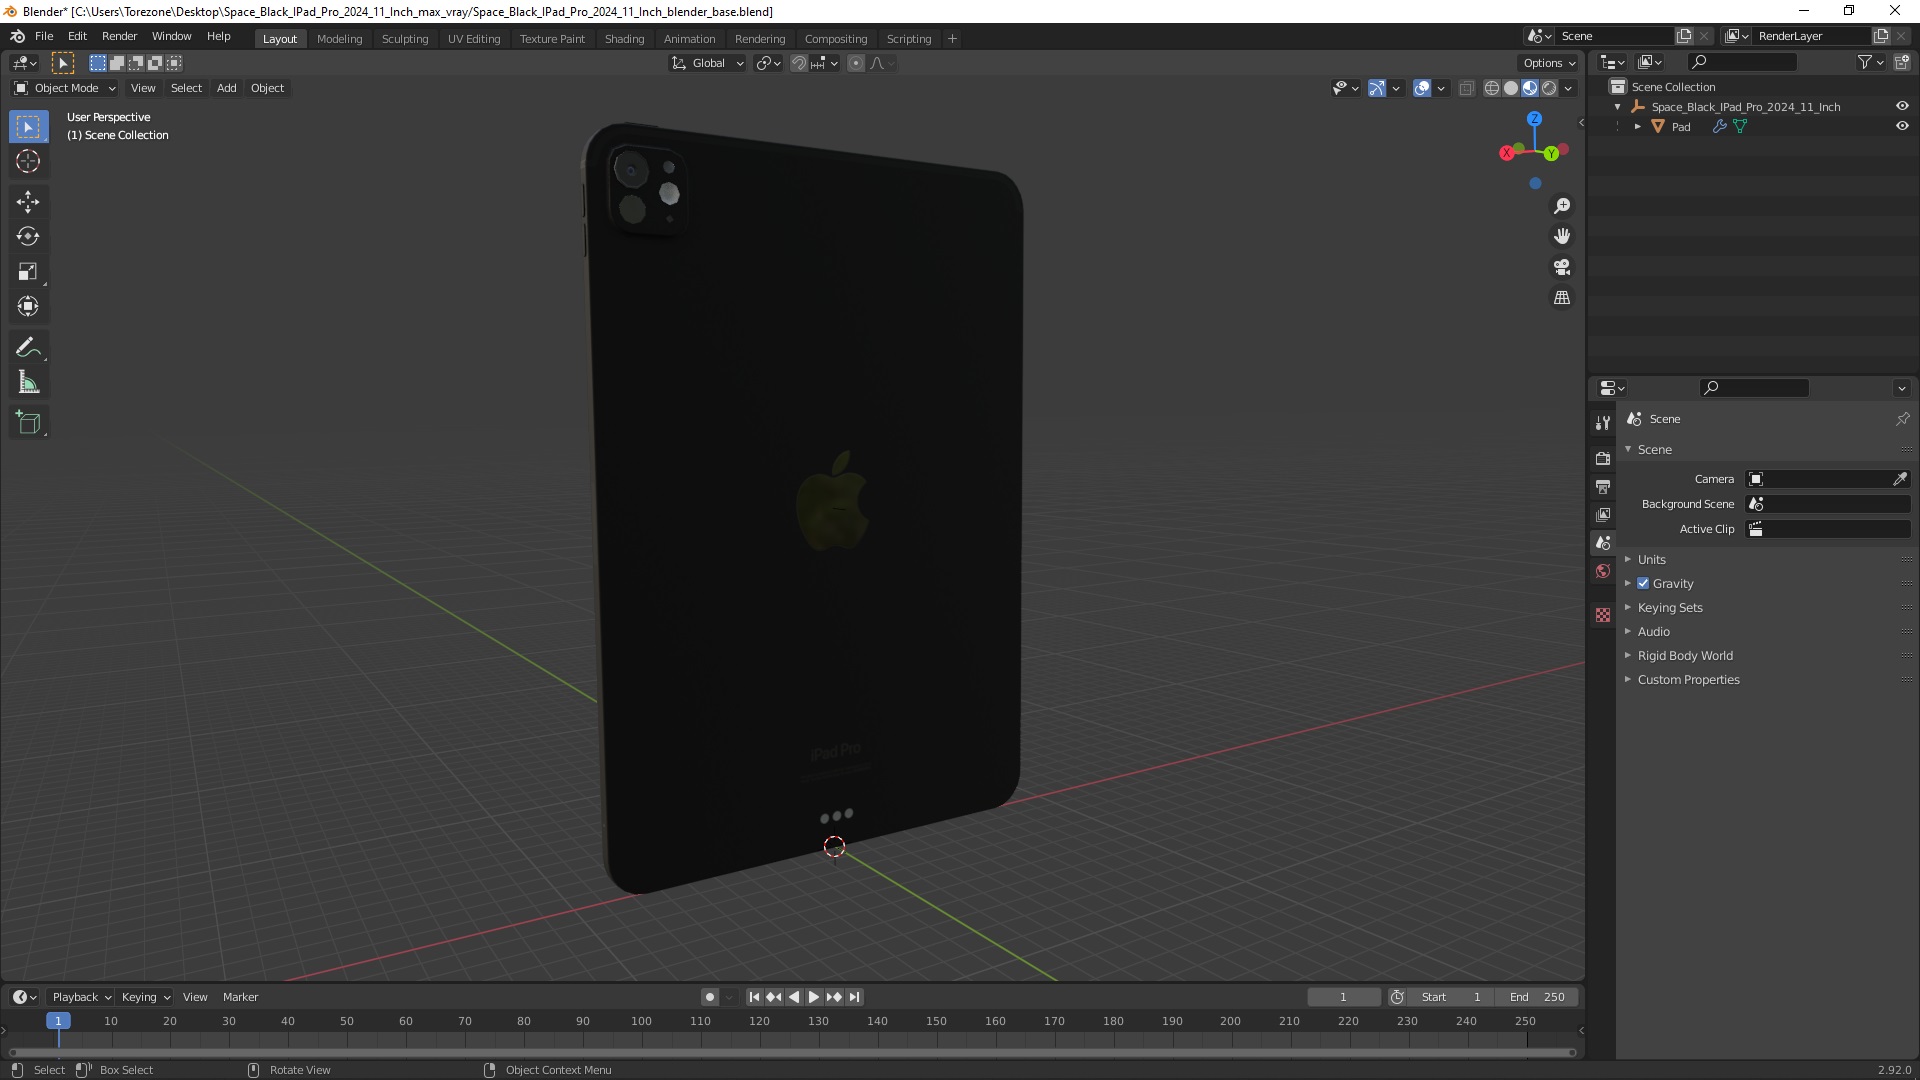The width and height of the screenshot is (1920, 1080).
Task: Open the Keying popover in timeline
Action: coord(146,997)
